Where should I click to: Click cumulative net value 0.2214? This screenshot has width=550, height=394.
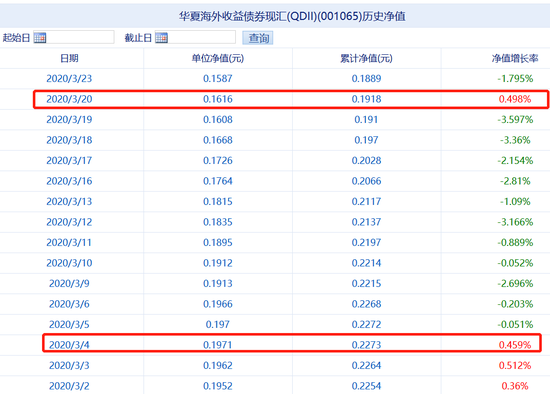366,263
